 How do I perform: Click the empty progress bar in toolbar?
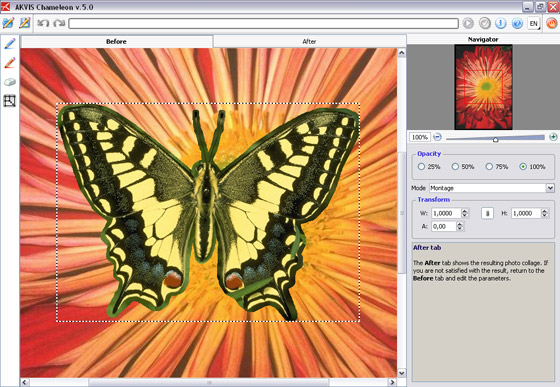point(264,24)
